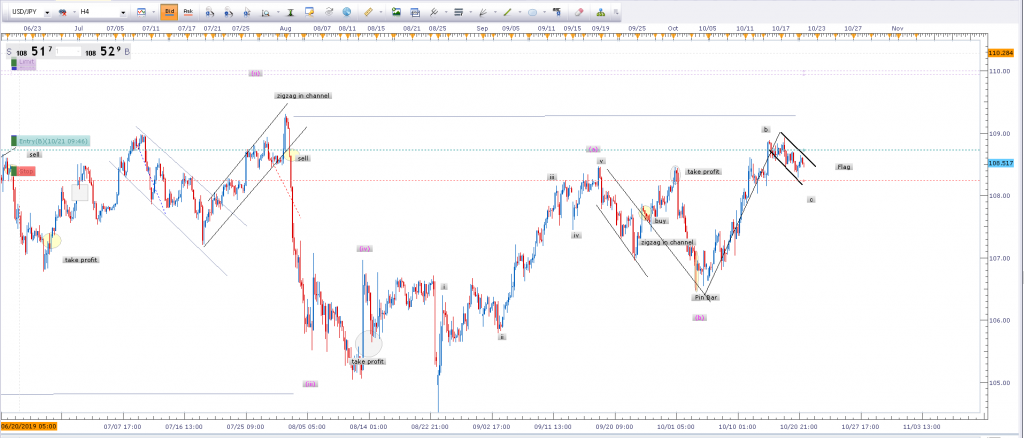1024x438 pixels.
Task: Click the 'Pin Bar' annotation label
Action: [x=705, y=297]
